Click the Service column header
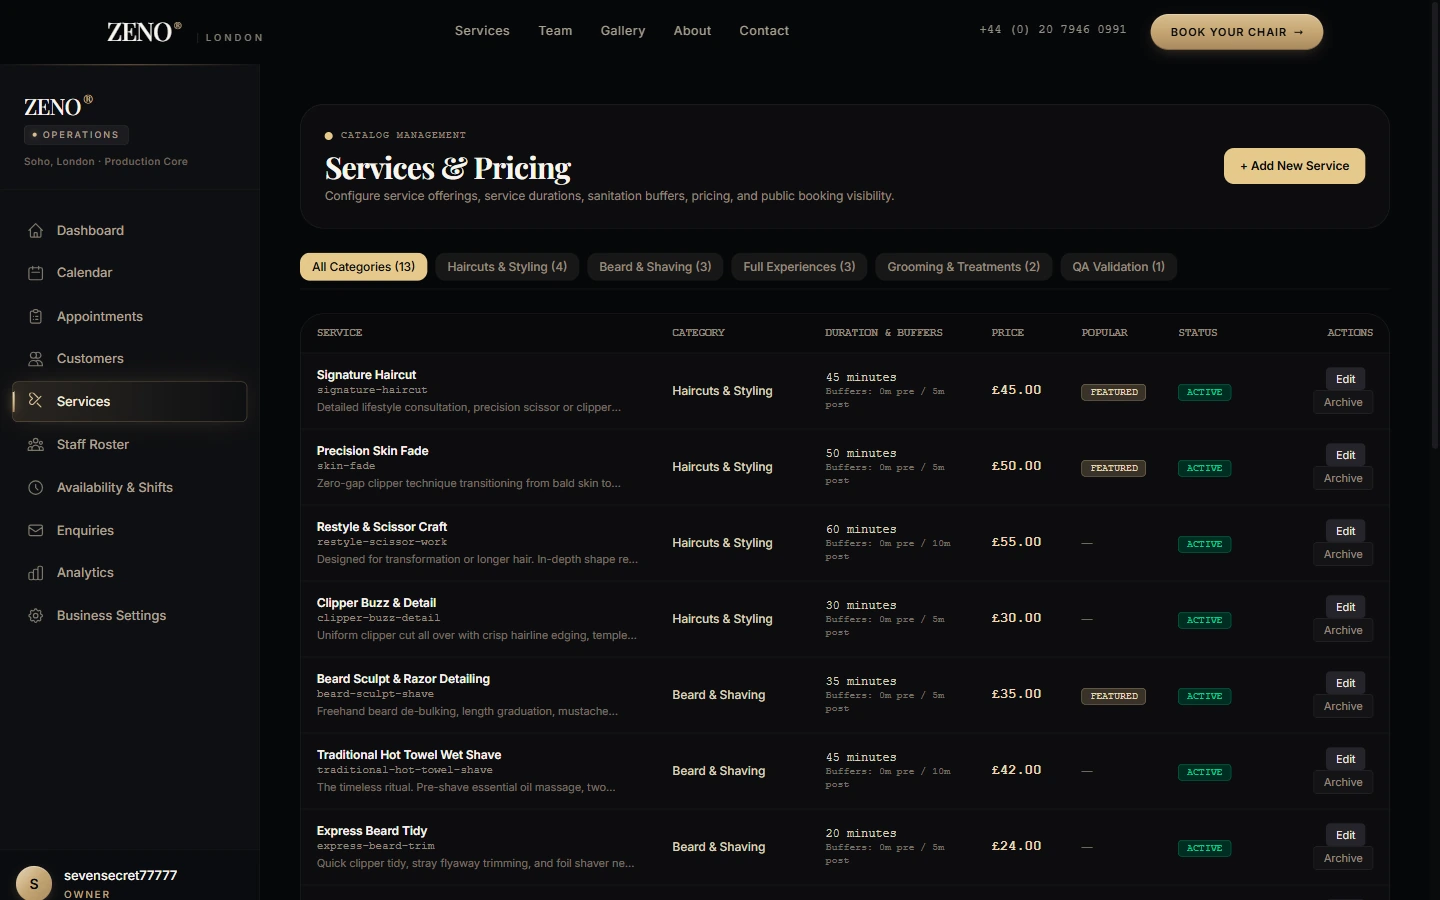 click(340, 333)
